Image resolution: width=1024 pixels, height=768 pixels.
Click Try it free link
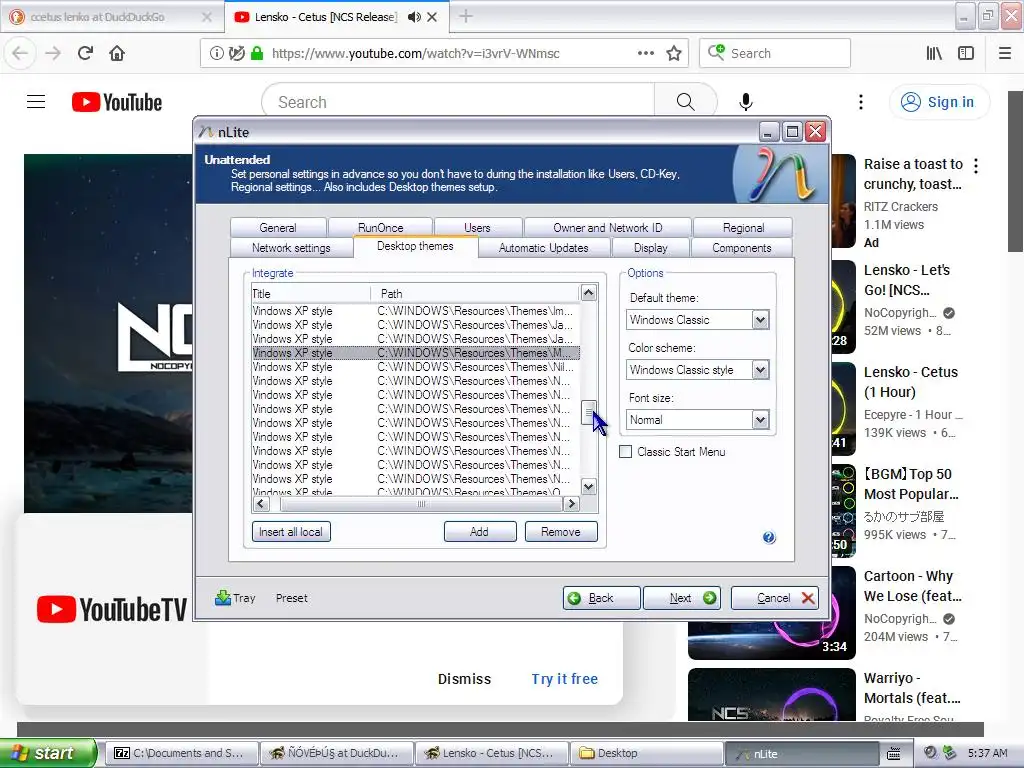tap(564, 679)
